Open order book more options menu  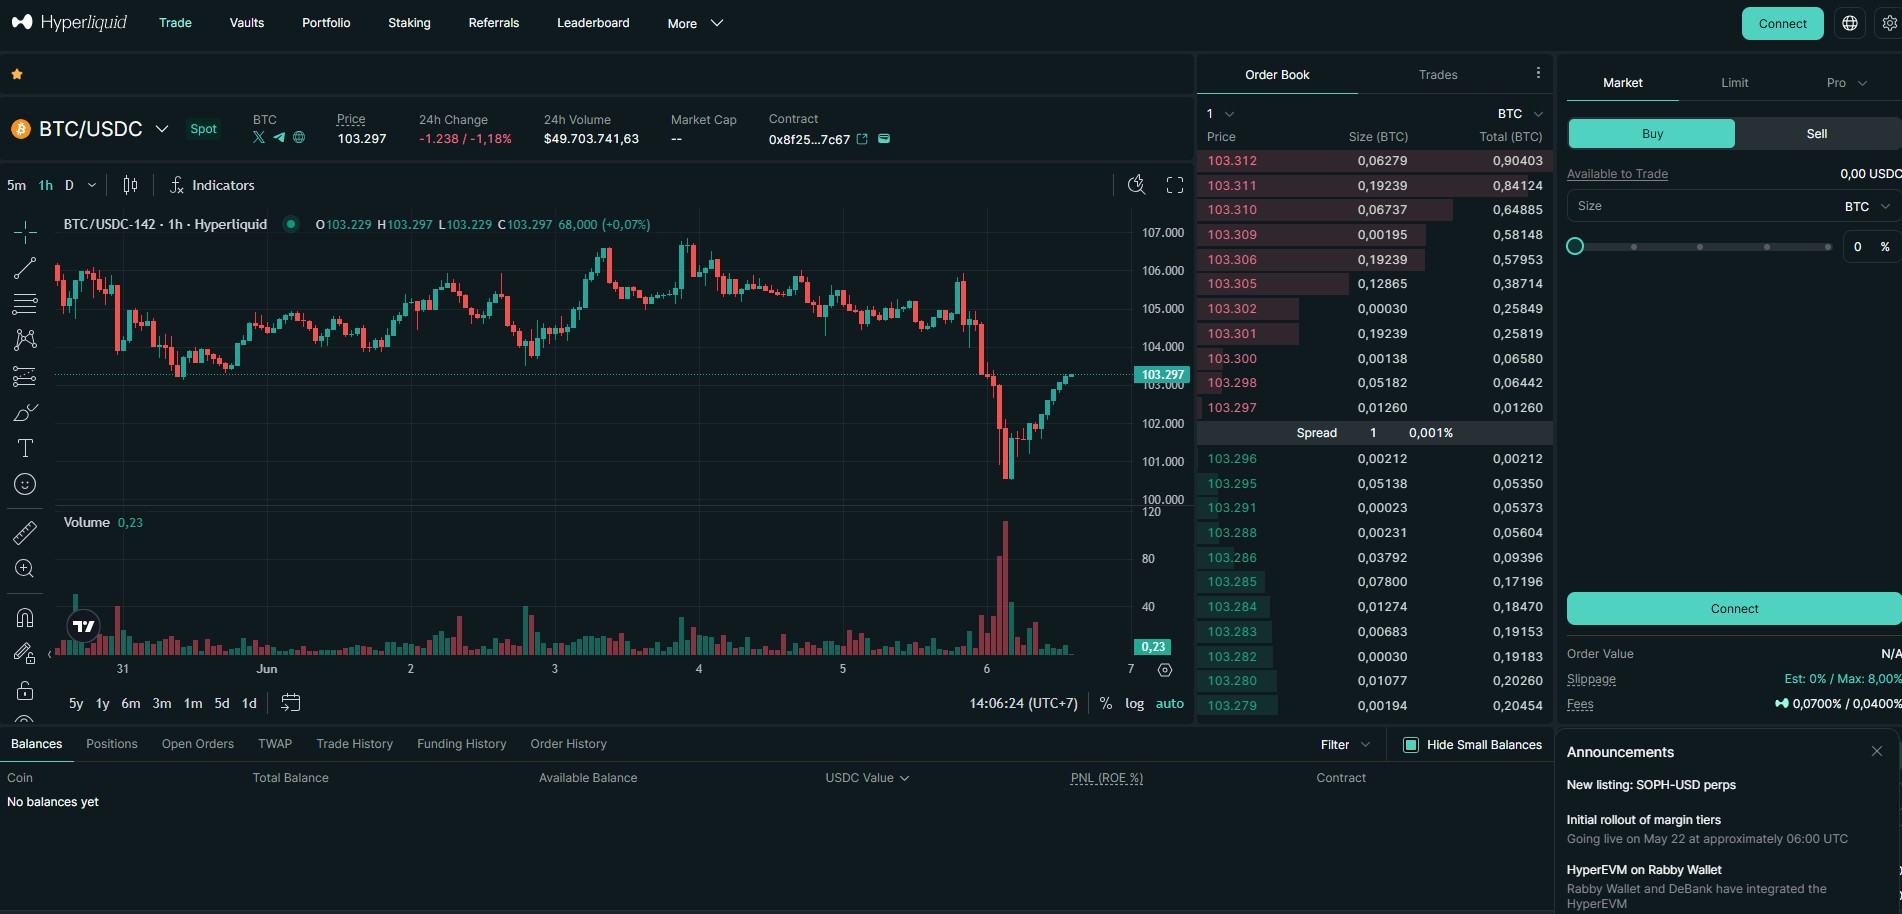point(1538,73)
